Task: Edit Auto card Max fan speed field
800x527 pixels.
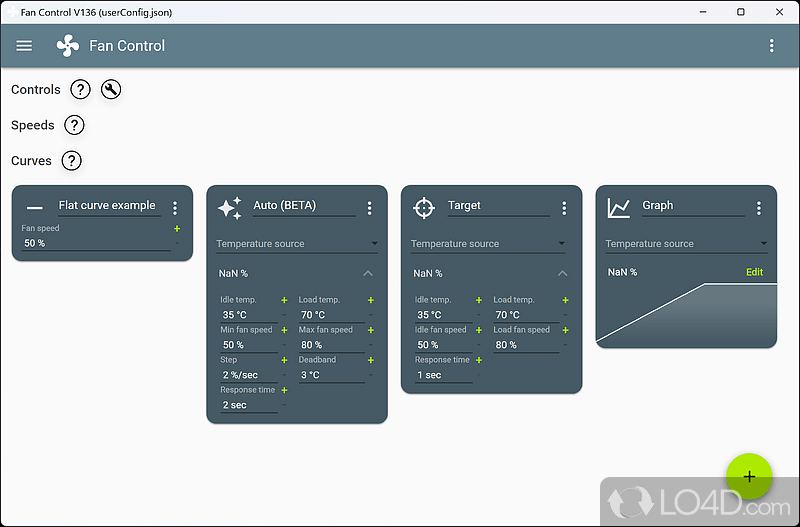Action: [332, 345]
